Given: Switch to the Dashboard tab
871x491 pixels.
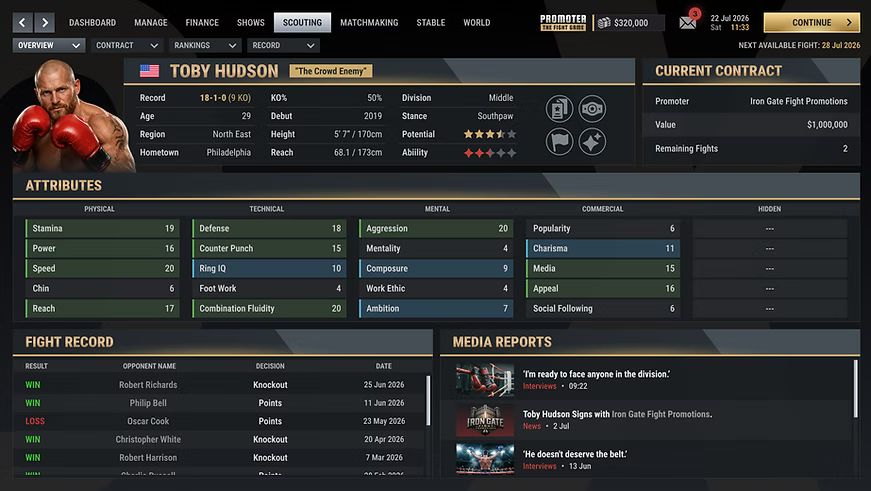Looking at the screenshot, I should pos(92,23).
